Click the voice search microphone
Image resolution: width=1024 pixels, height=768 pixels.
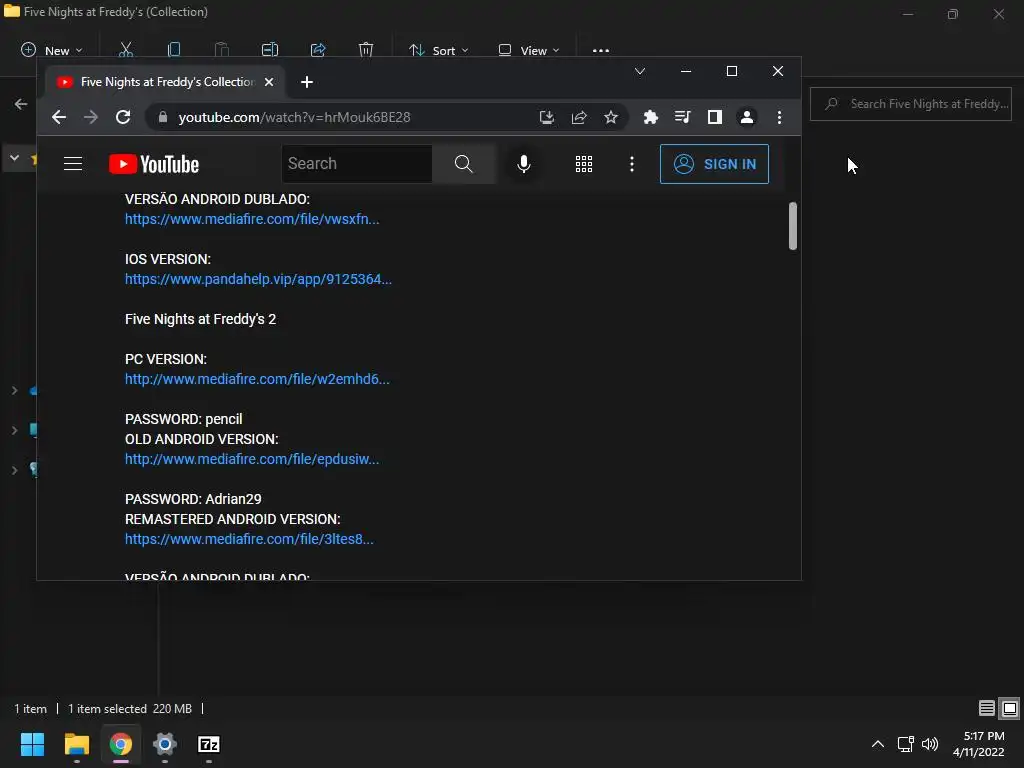(524, 164)
